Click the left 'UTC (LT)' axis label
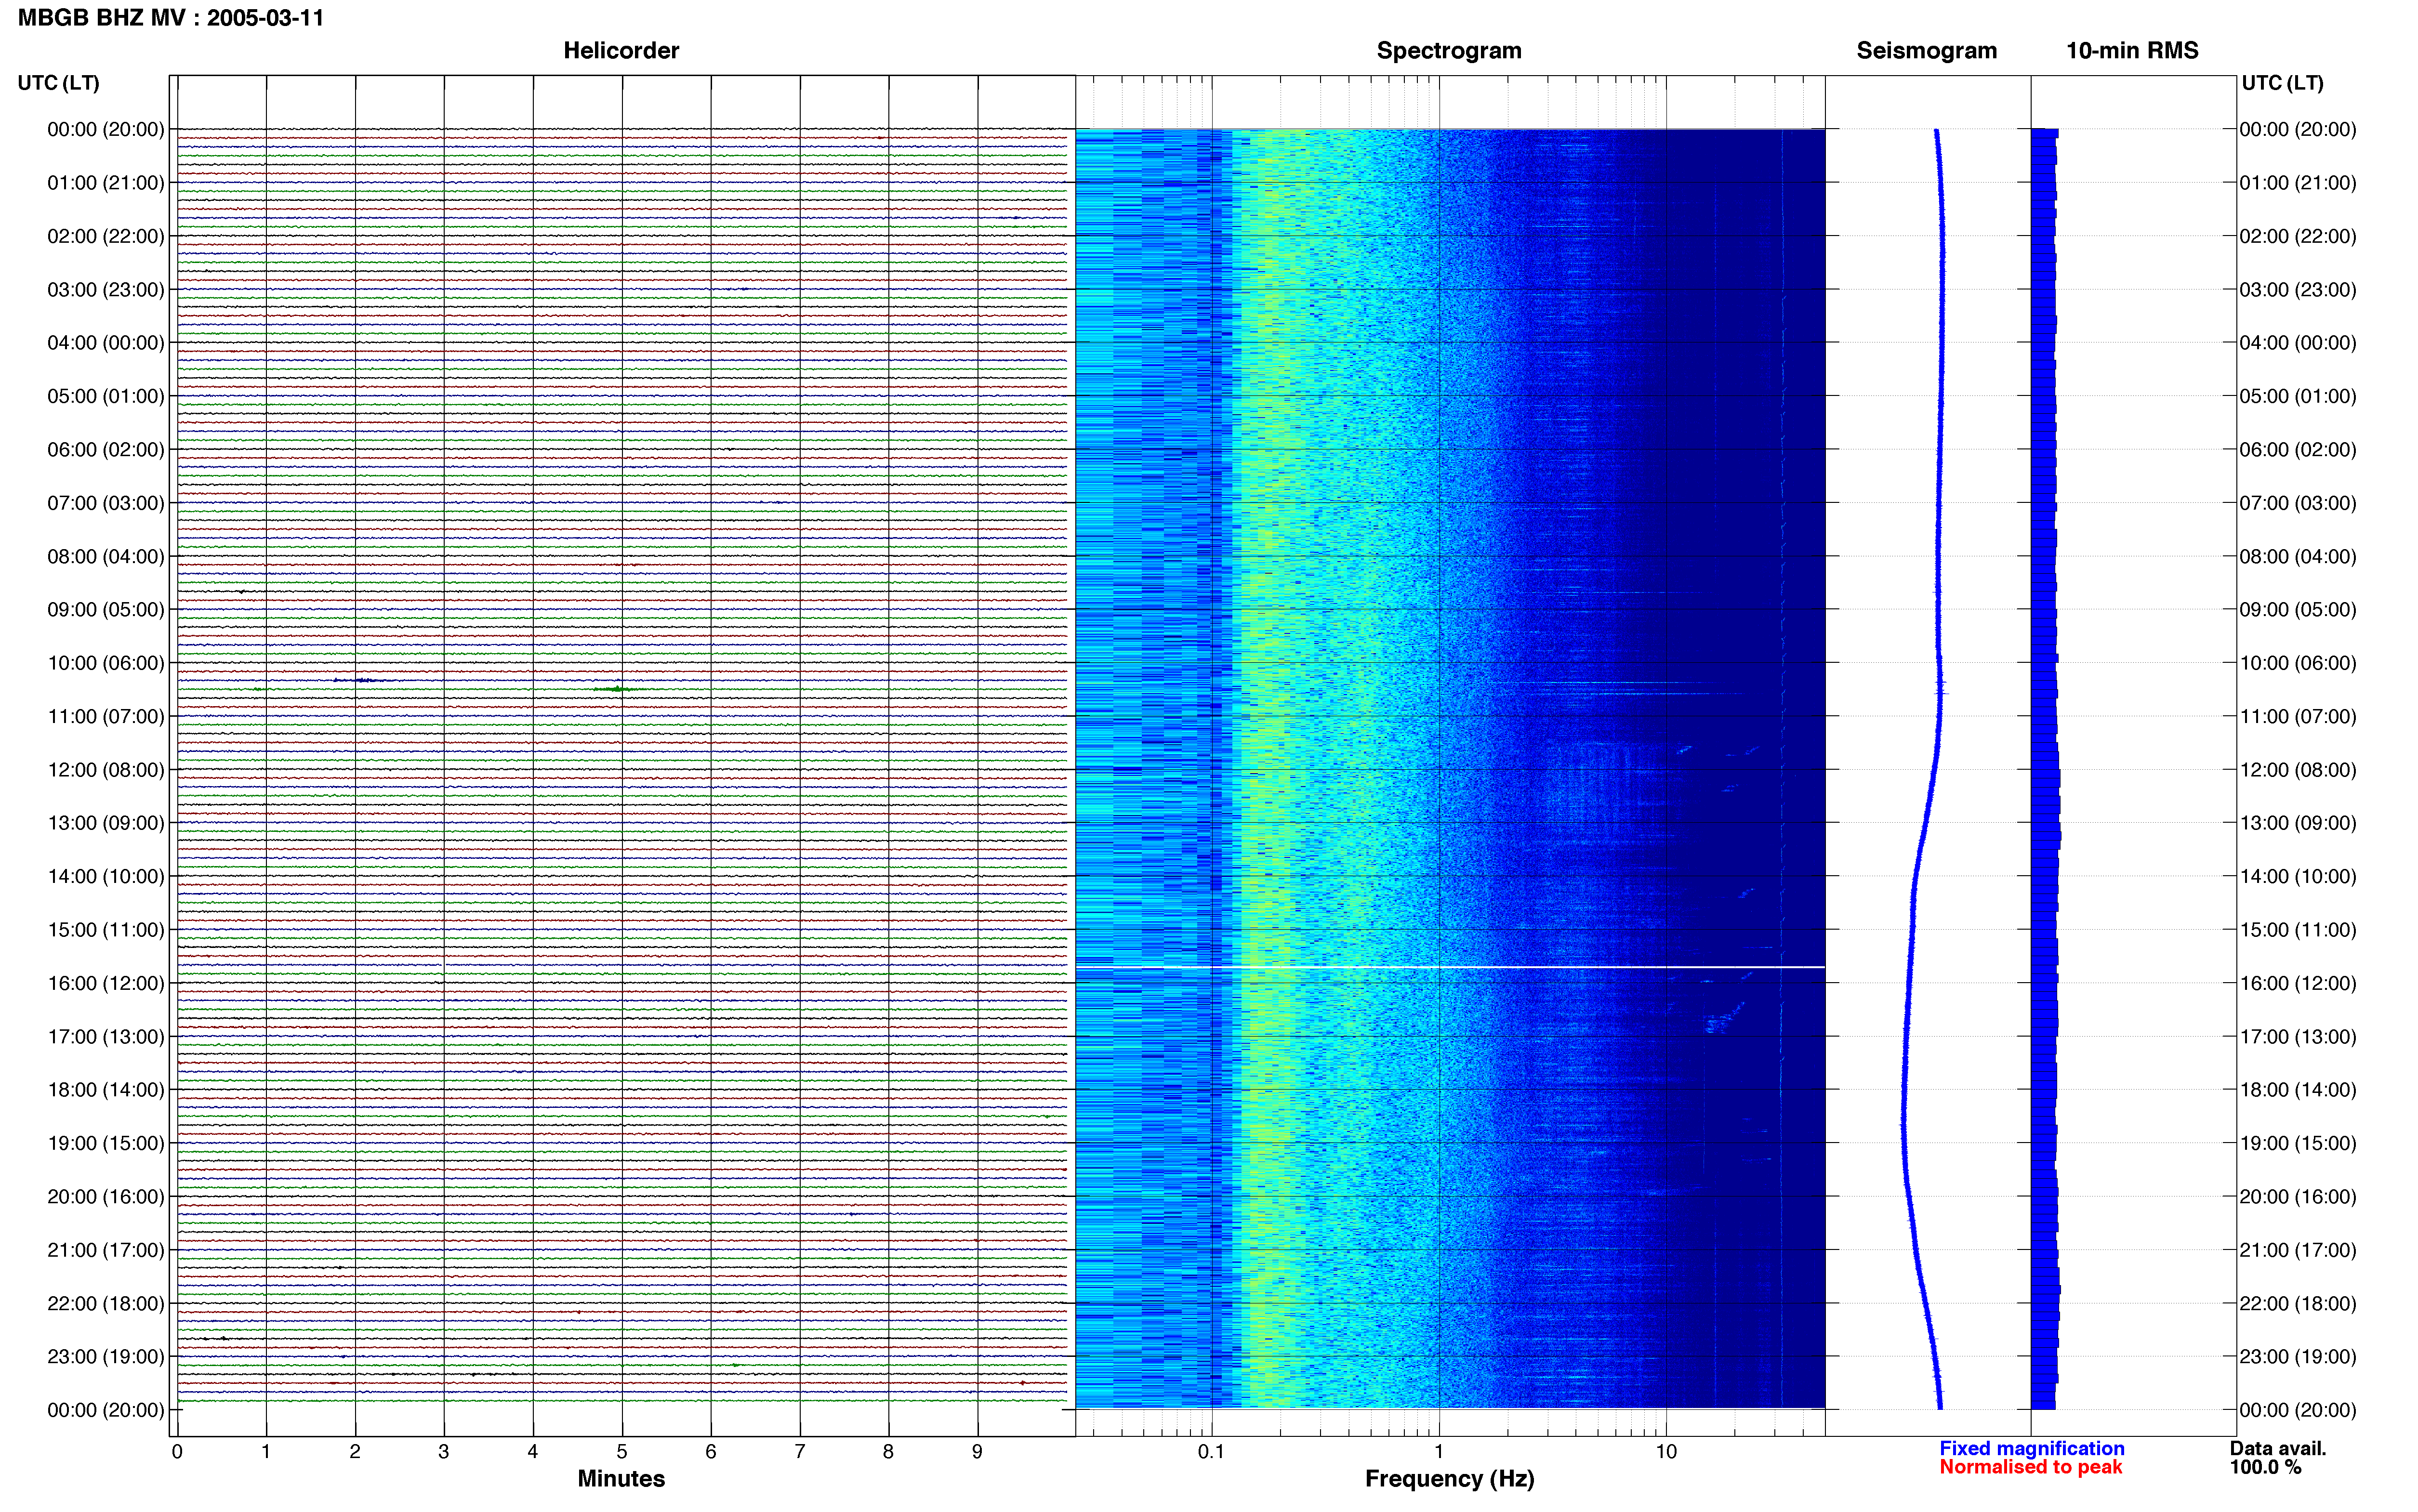This screenshot has height=1512, width=2418. pyautogui.click(x=59, y=83)
